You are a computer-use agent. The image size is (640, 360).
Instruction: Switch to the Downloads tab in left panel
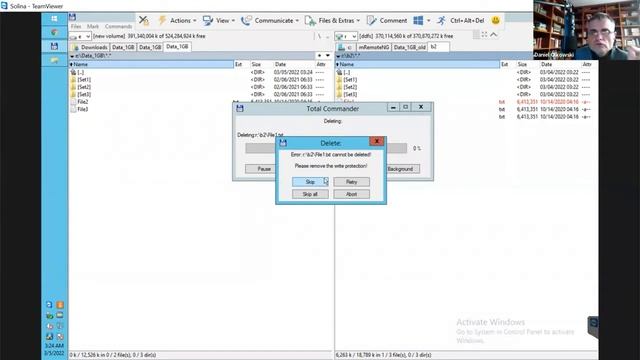tap(90, 47)
